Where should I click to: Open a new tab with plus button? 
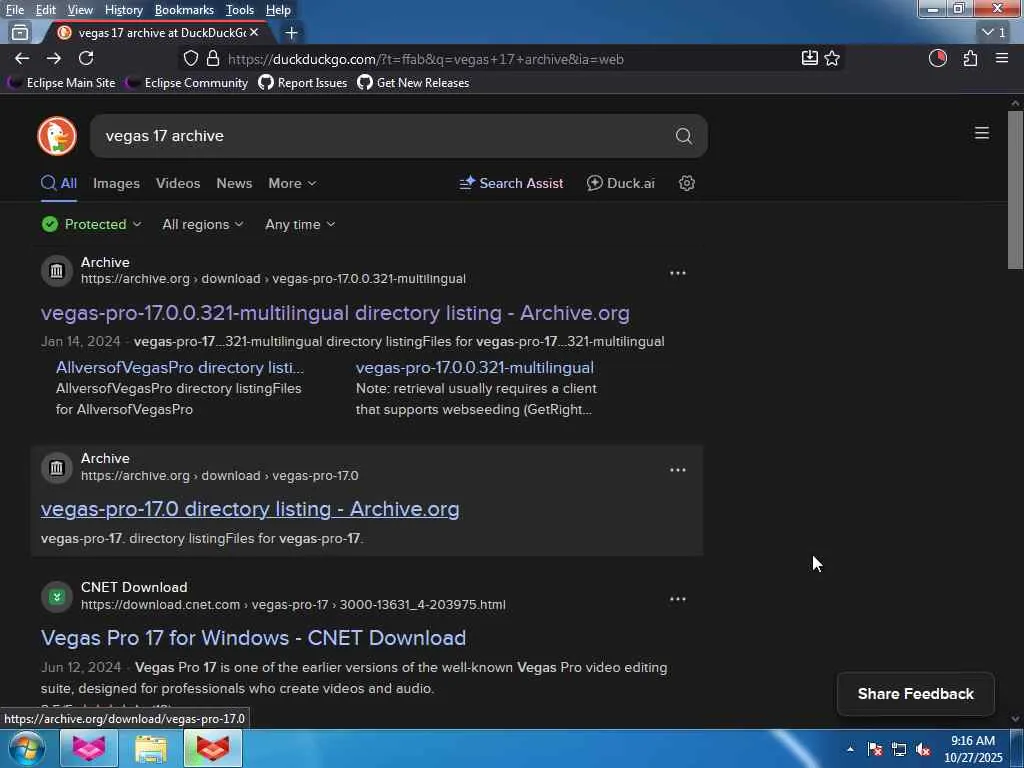[x=291, y=32]
